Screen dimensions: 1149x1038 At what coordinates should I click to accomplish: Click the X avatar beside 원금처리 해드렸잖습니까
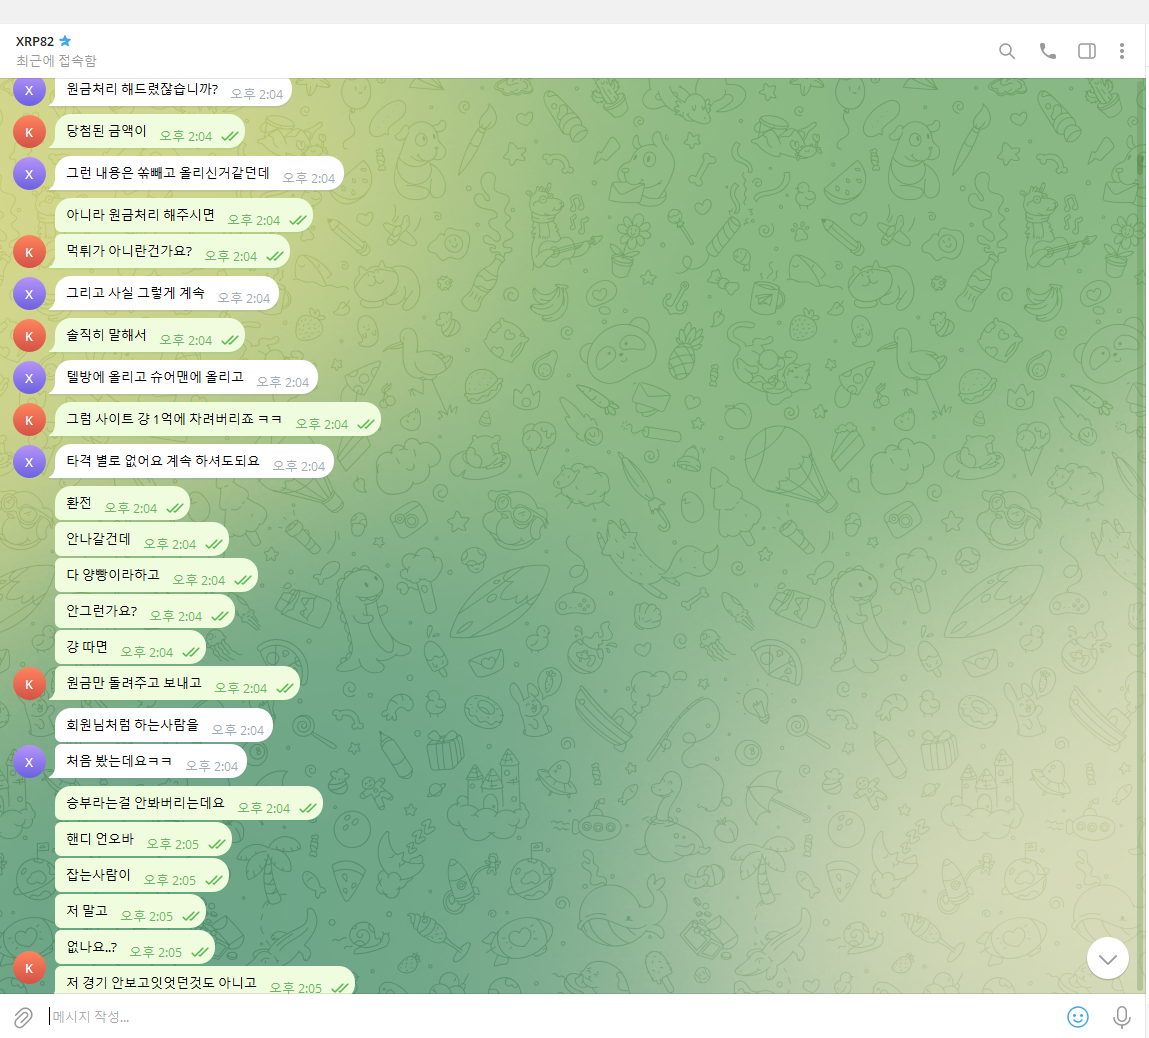pyautogui.click(x=29, y=91)
